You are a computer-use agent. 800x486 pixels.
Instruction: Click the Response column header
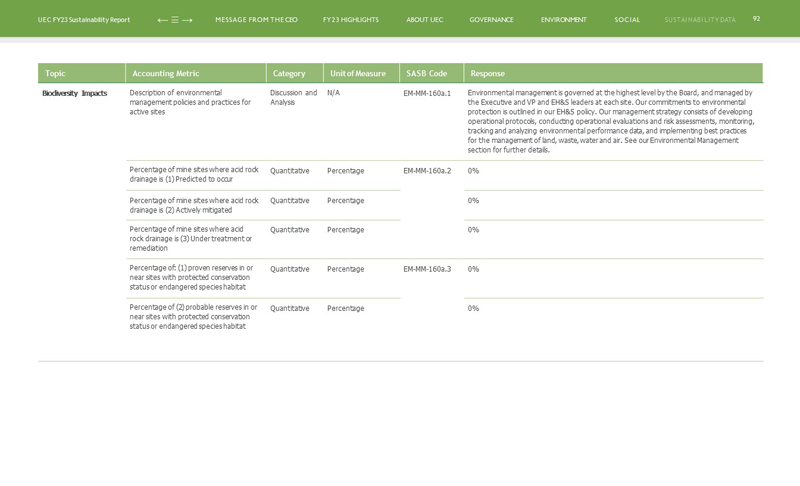coord(487,73)
